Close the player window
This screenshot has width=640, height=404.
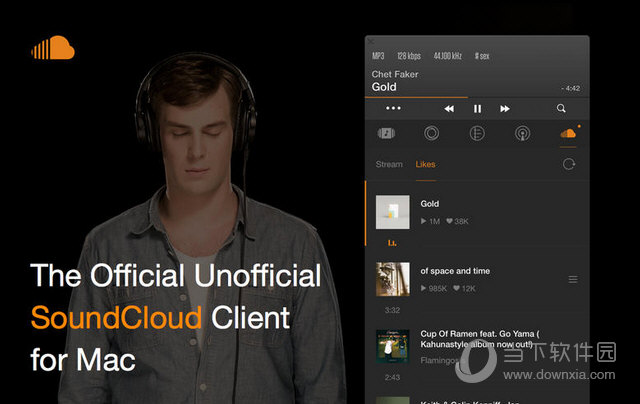point(371,41)
